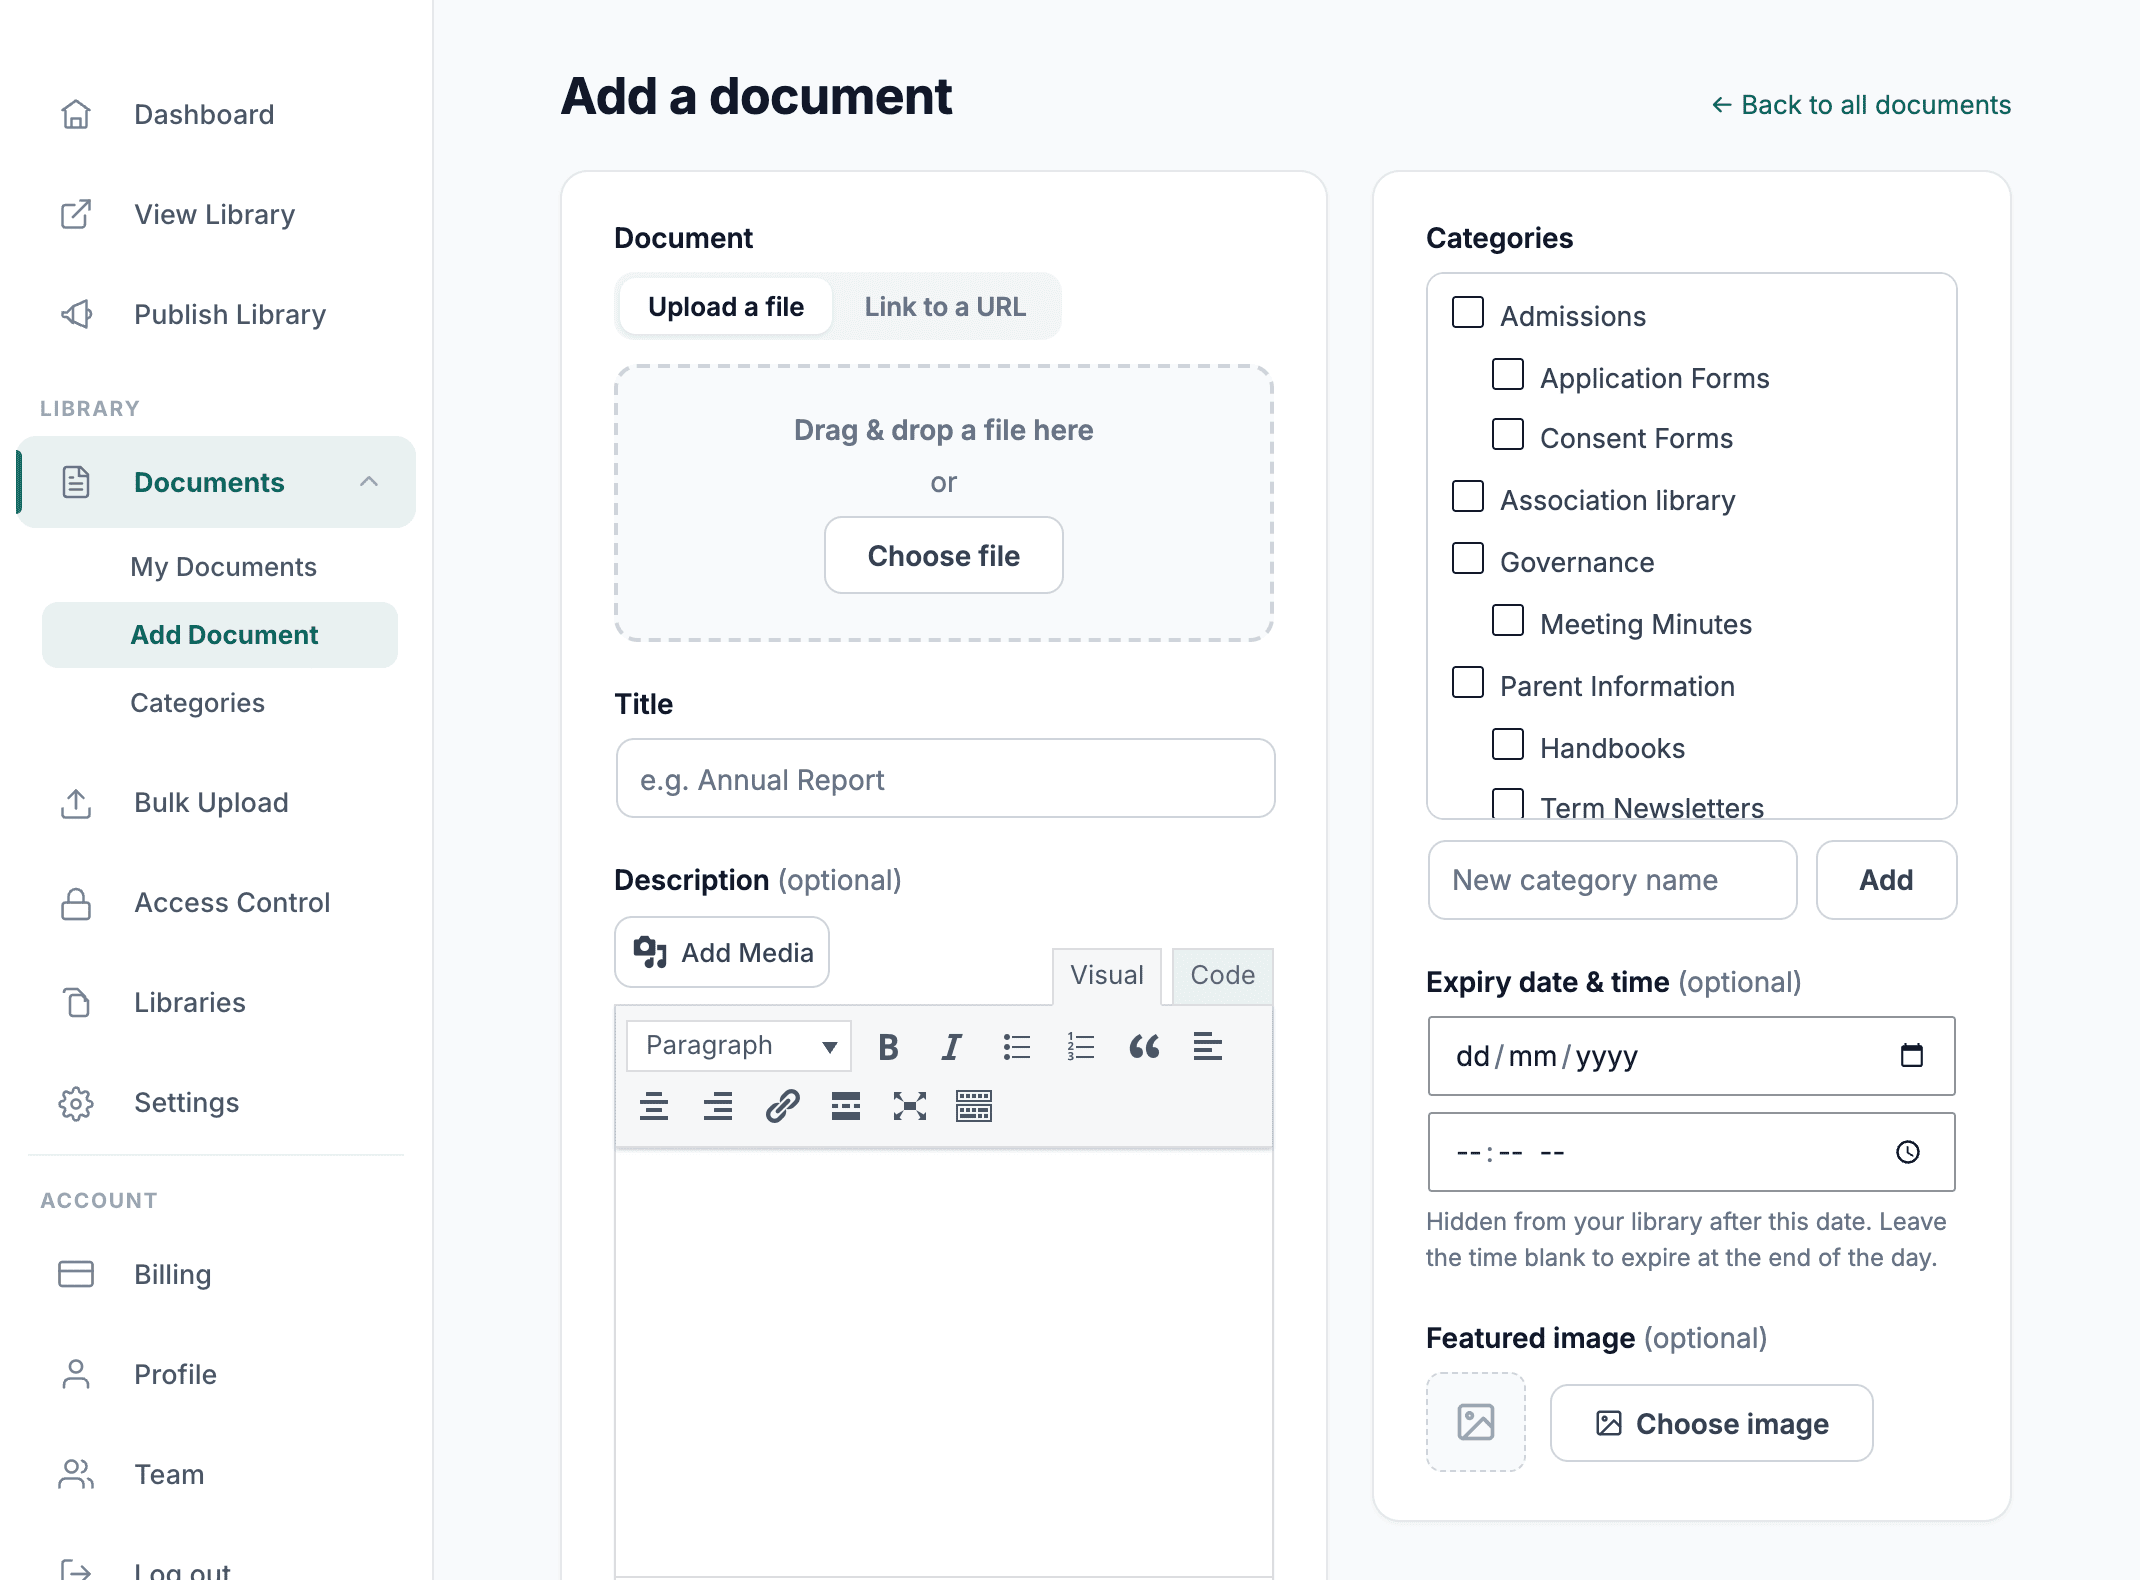This screenshot has width=2140, height=1580.
Task: Click the featured image placeholder thumbnail
Action: (1476, 1422)
